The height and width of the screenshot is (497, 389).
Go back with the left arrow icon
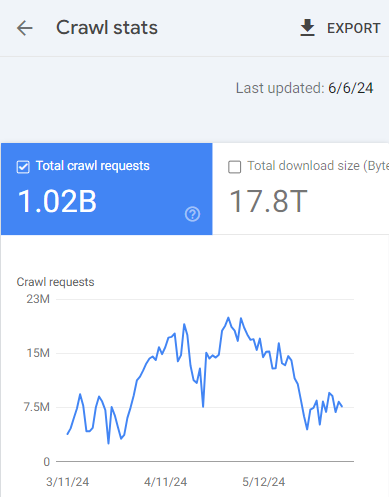(25, 28)
